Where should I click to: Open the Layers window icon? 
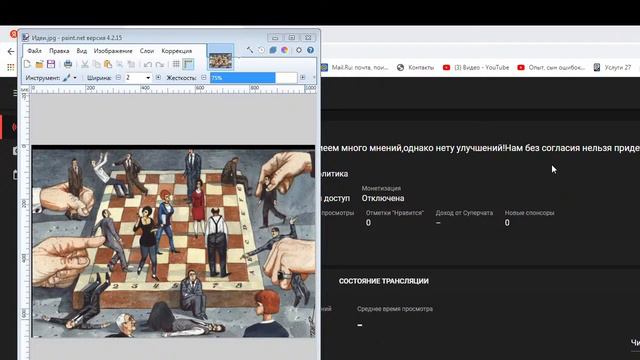coord(273,50)
